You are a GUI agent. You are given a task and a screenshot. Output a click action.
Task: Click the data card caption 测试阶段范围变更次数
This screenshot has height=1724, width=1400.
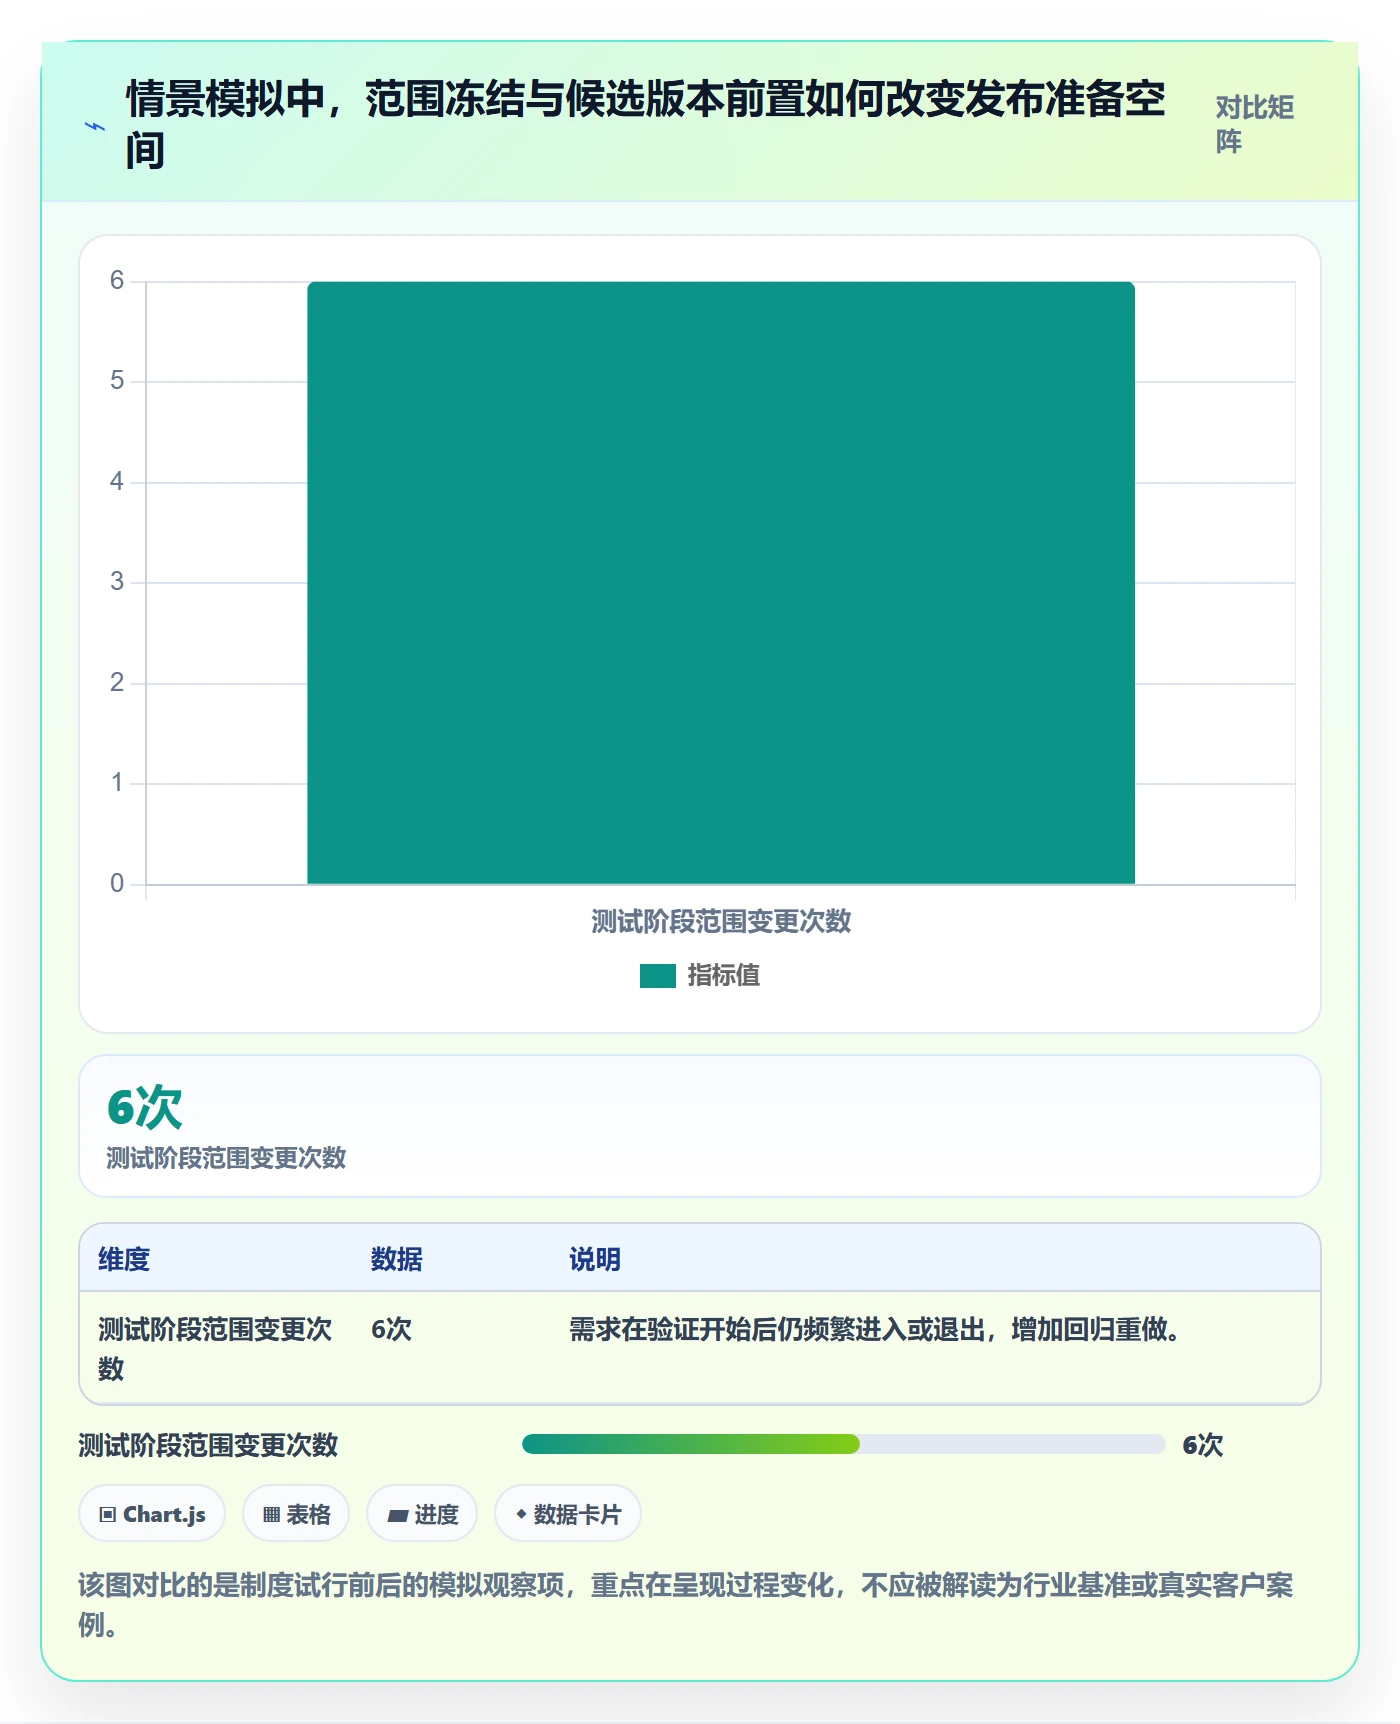tap(226, 1158)
